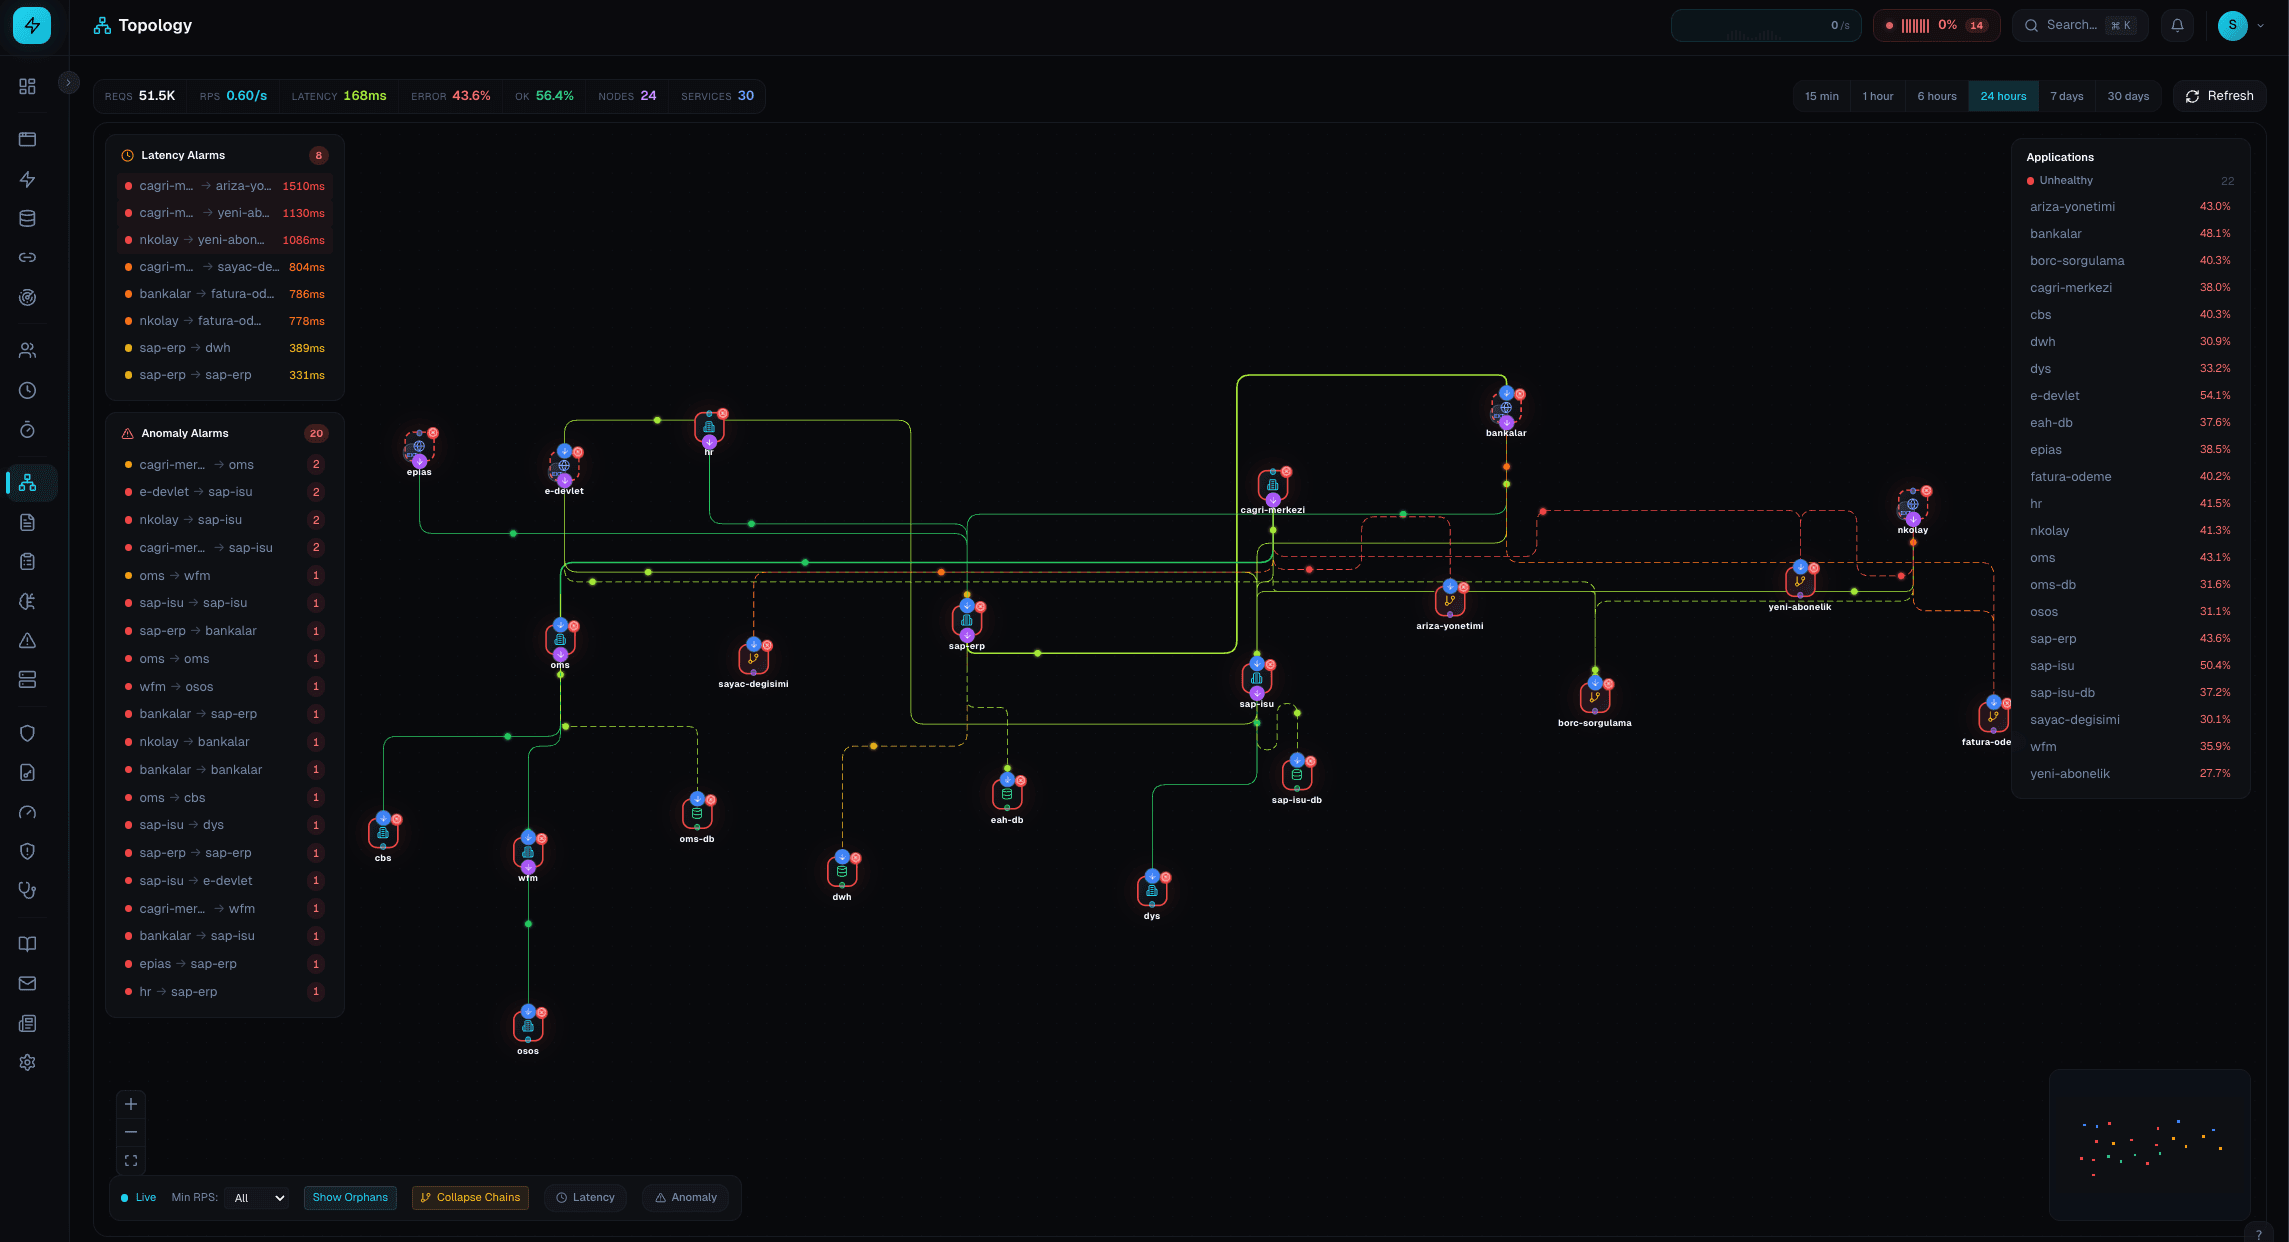Toggle Collapse Chains mode
Viewport: 2289px width, 1242px height.
point(470,1197)
